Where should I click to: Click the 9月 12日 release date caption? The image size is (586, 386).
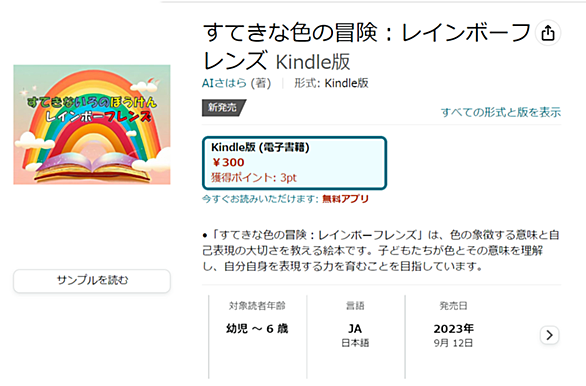click(x=453, y=343)
